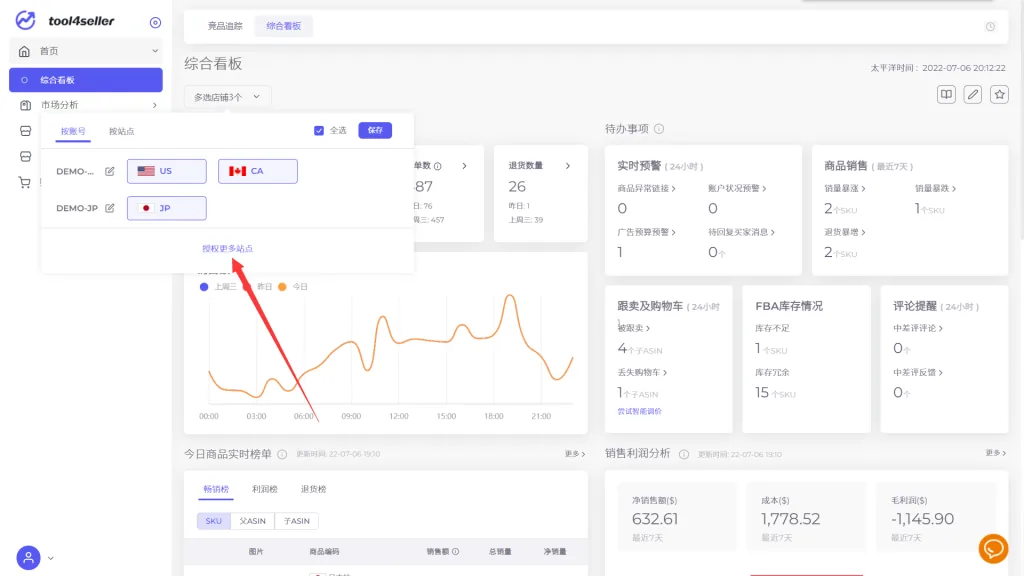Open 被跟卖 link
The width and height of the screenshot is (1024, 576).
tap(633, 328)
